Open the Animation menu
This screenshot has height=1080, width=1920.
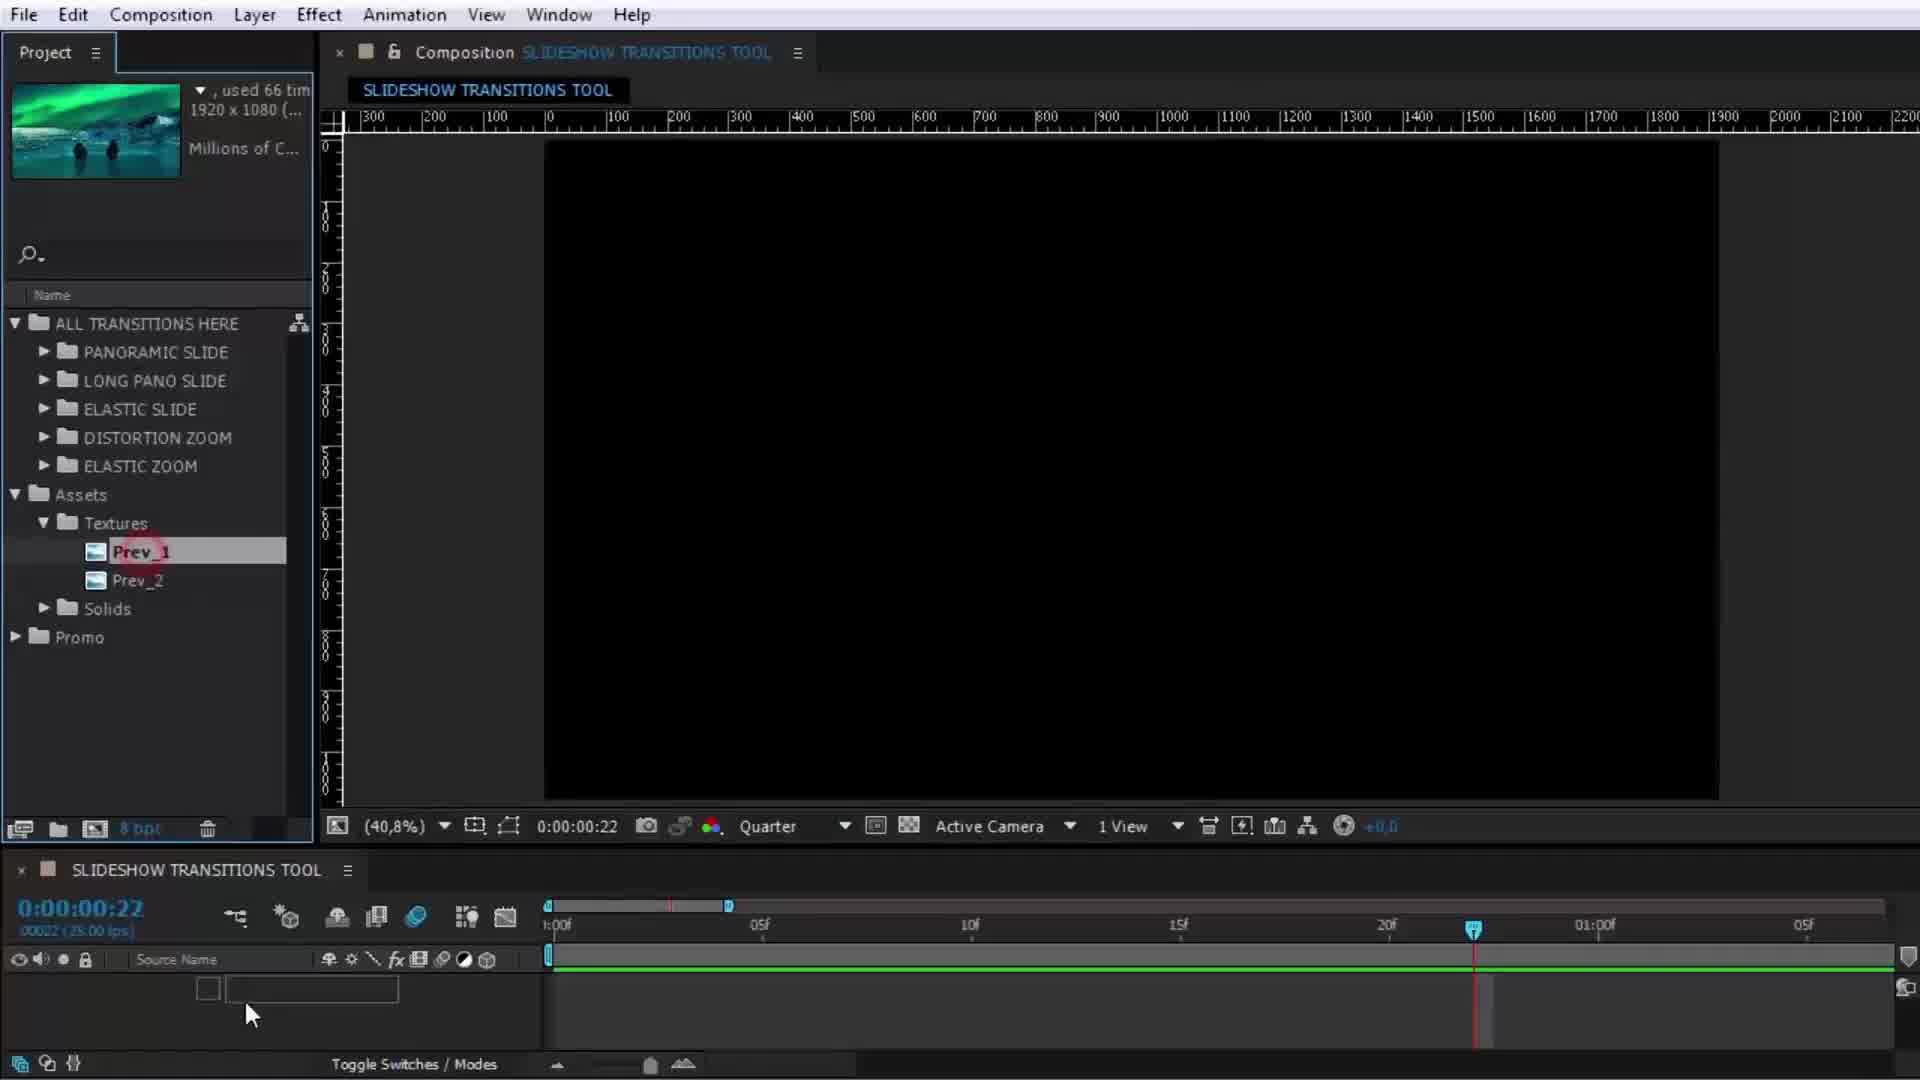(x=404, y=15)
